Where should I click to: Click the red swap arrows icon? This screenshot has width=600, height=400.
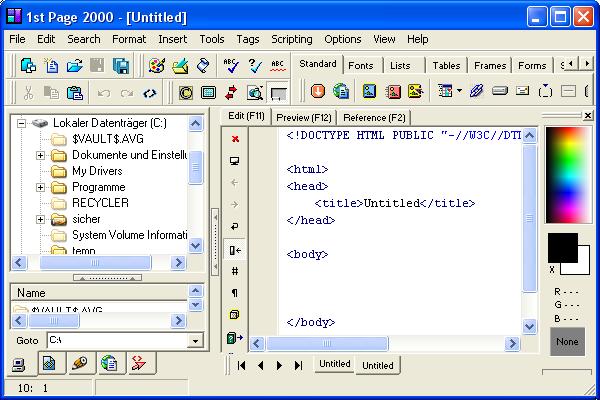pos(231,93)
